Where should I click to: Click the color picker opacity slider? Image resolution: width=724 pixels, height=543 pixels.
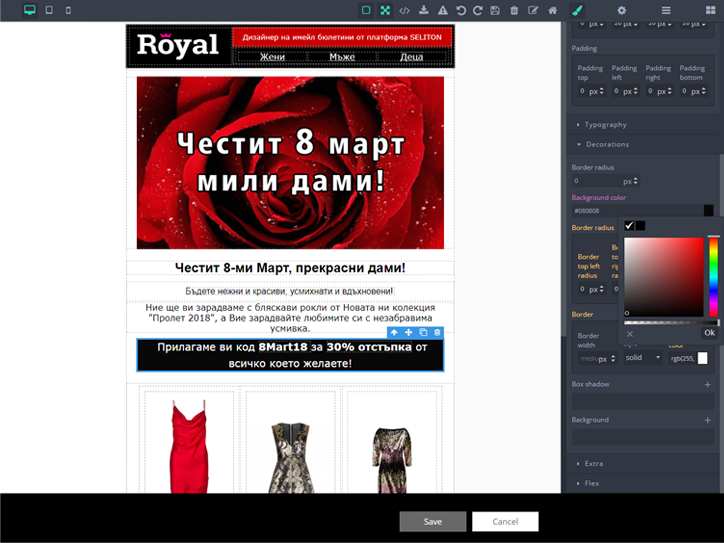(671, 323)
